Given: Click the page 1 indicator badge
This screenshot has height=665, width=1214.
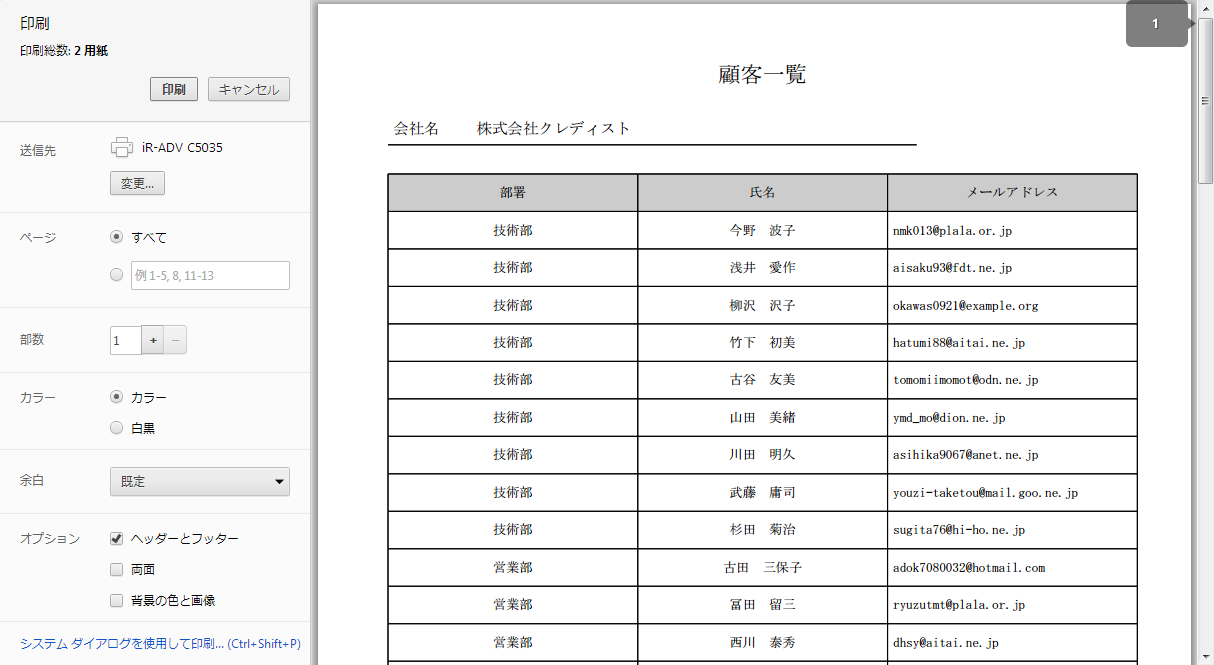Looking at the screenshot, I should pyautogui.click(x=1156, y=24).
